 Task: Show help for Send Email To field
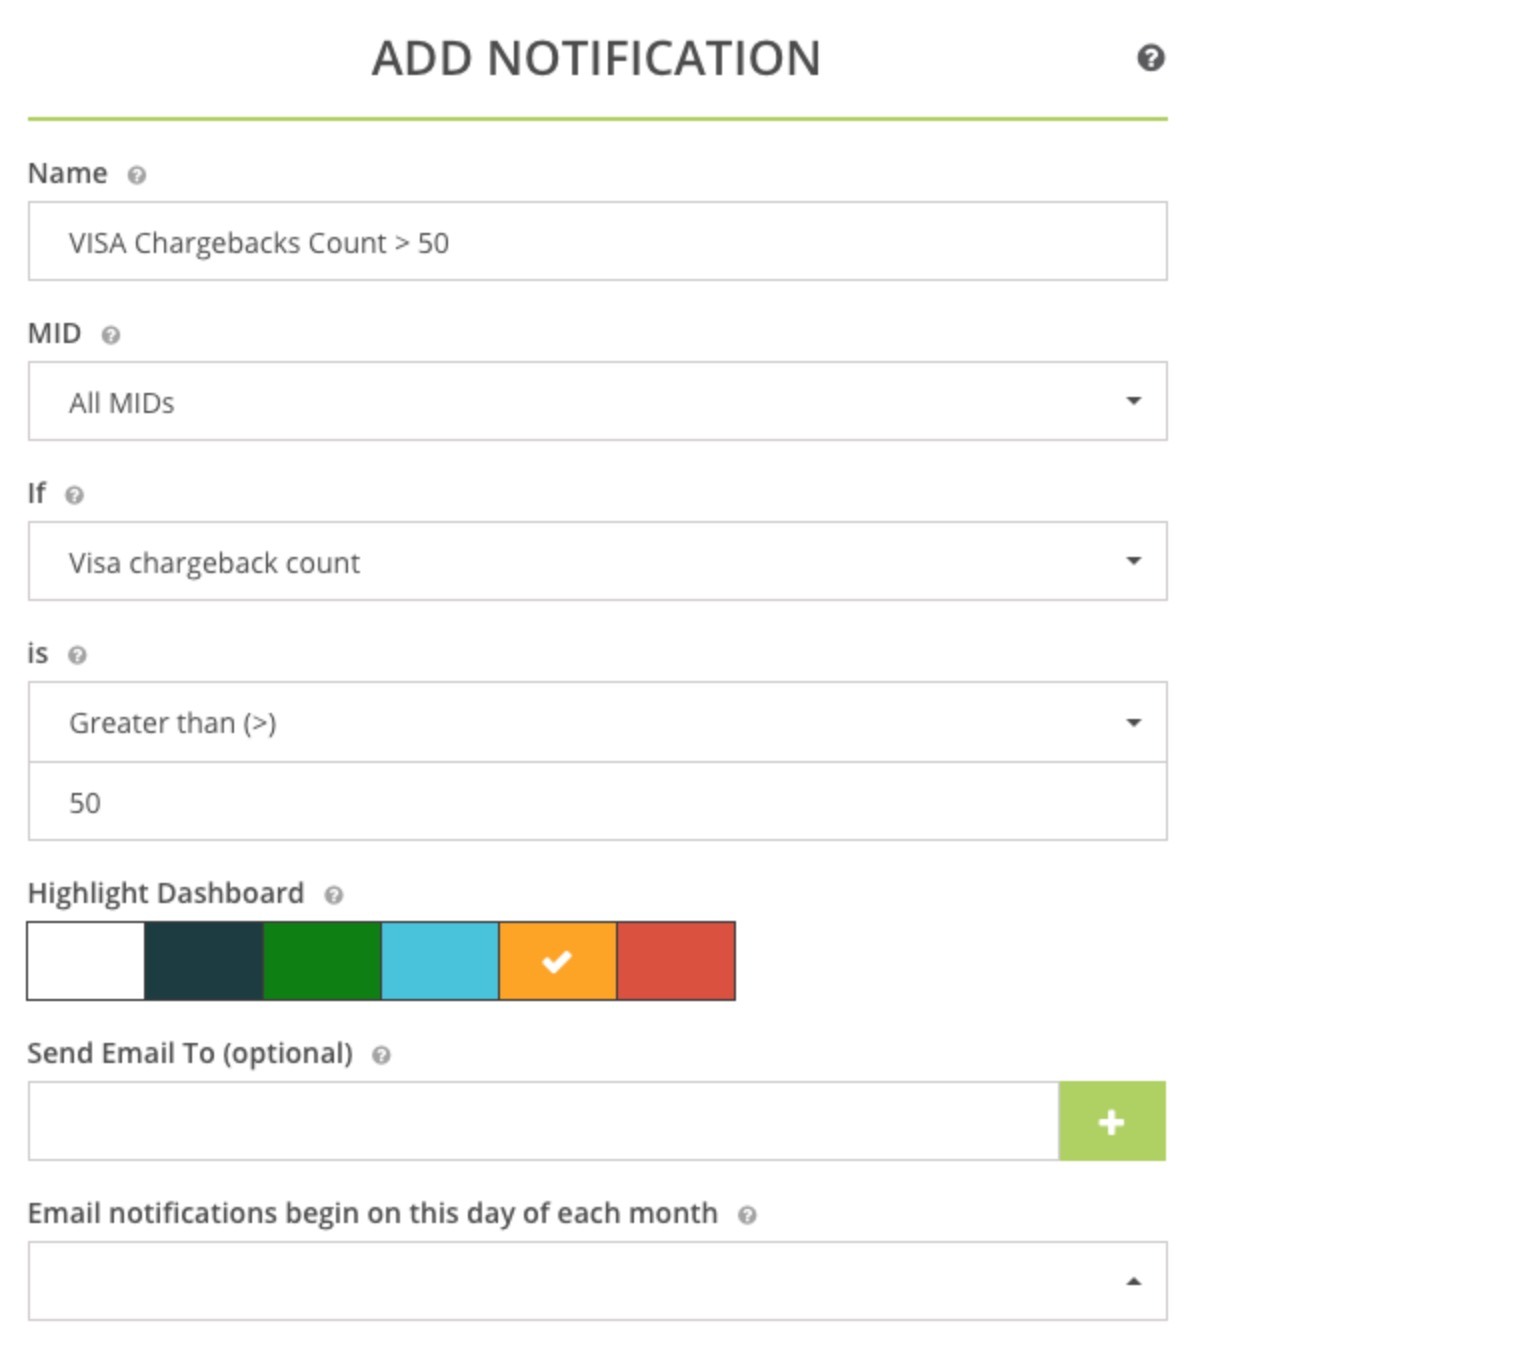(381, 1055)
